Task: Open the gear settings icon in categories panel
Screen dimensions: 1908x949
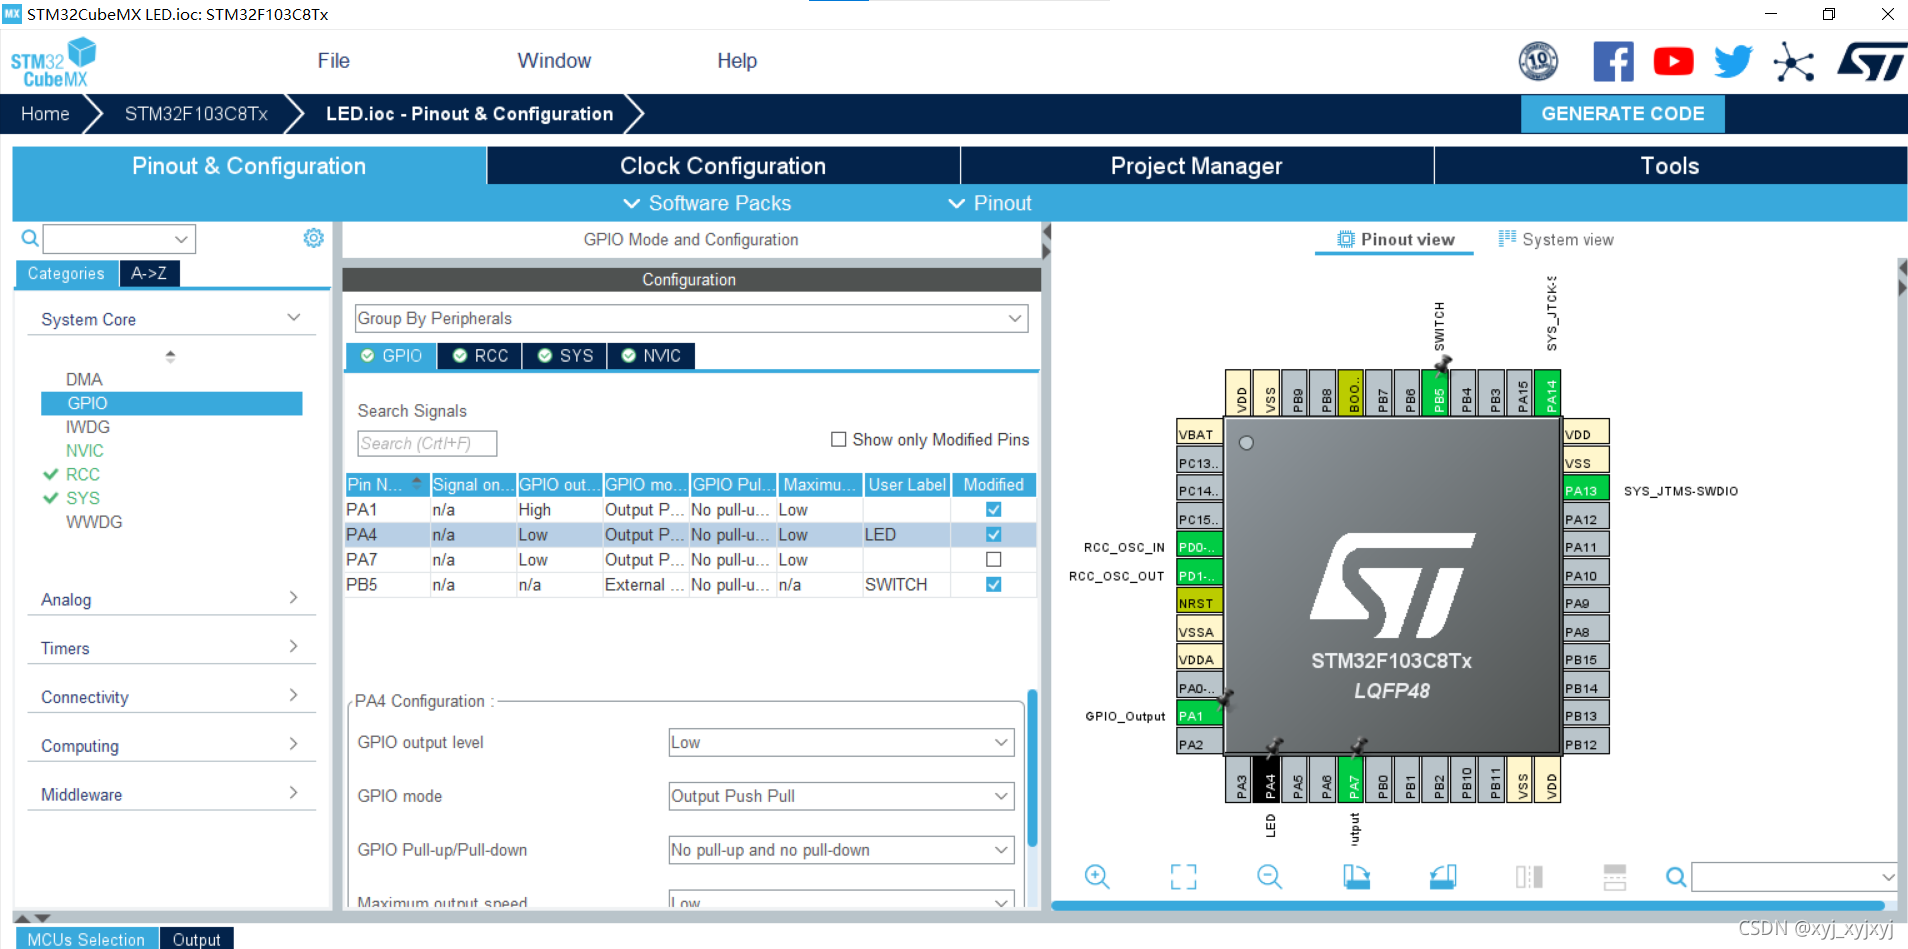Action: pos(313,238)
